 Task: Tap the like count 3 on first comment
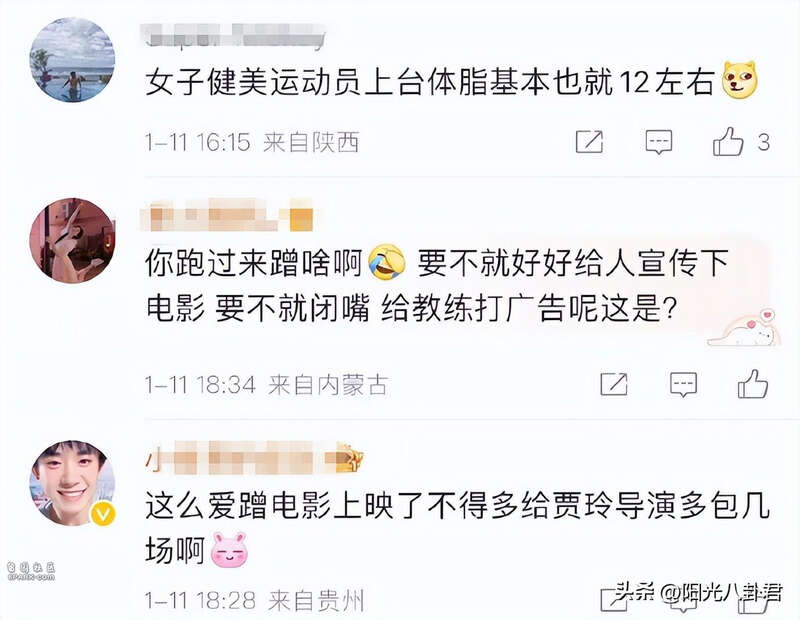coord(763,142)
